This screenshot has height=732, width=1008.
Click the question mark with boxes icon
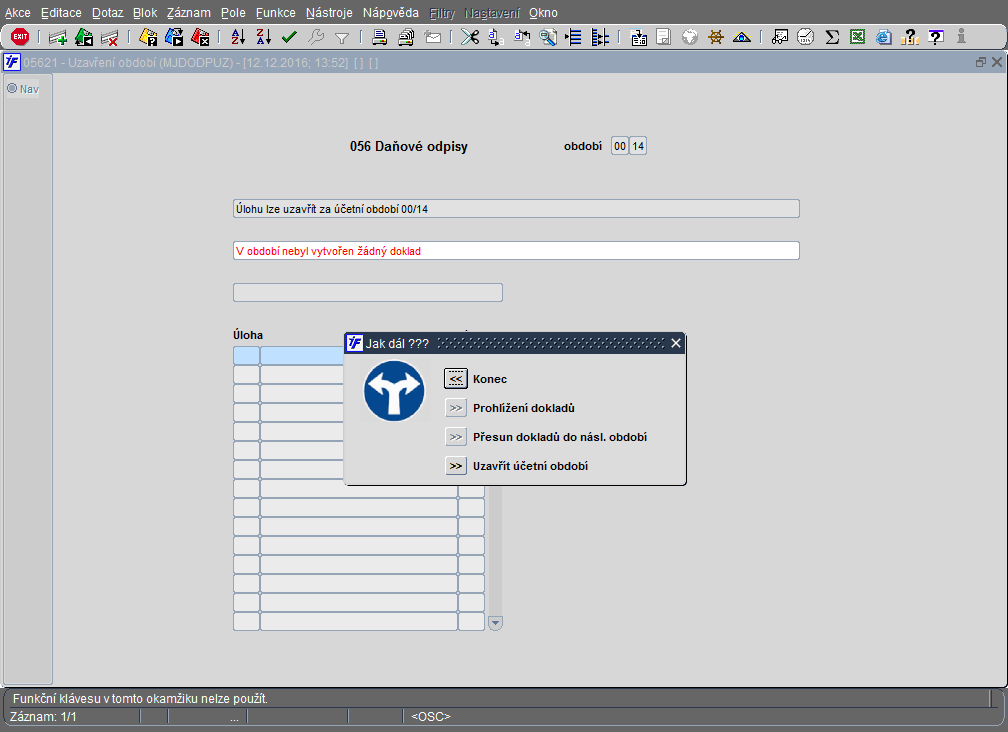coord(910,37)
